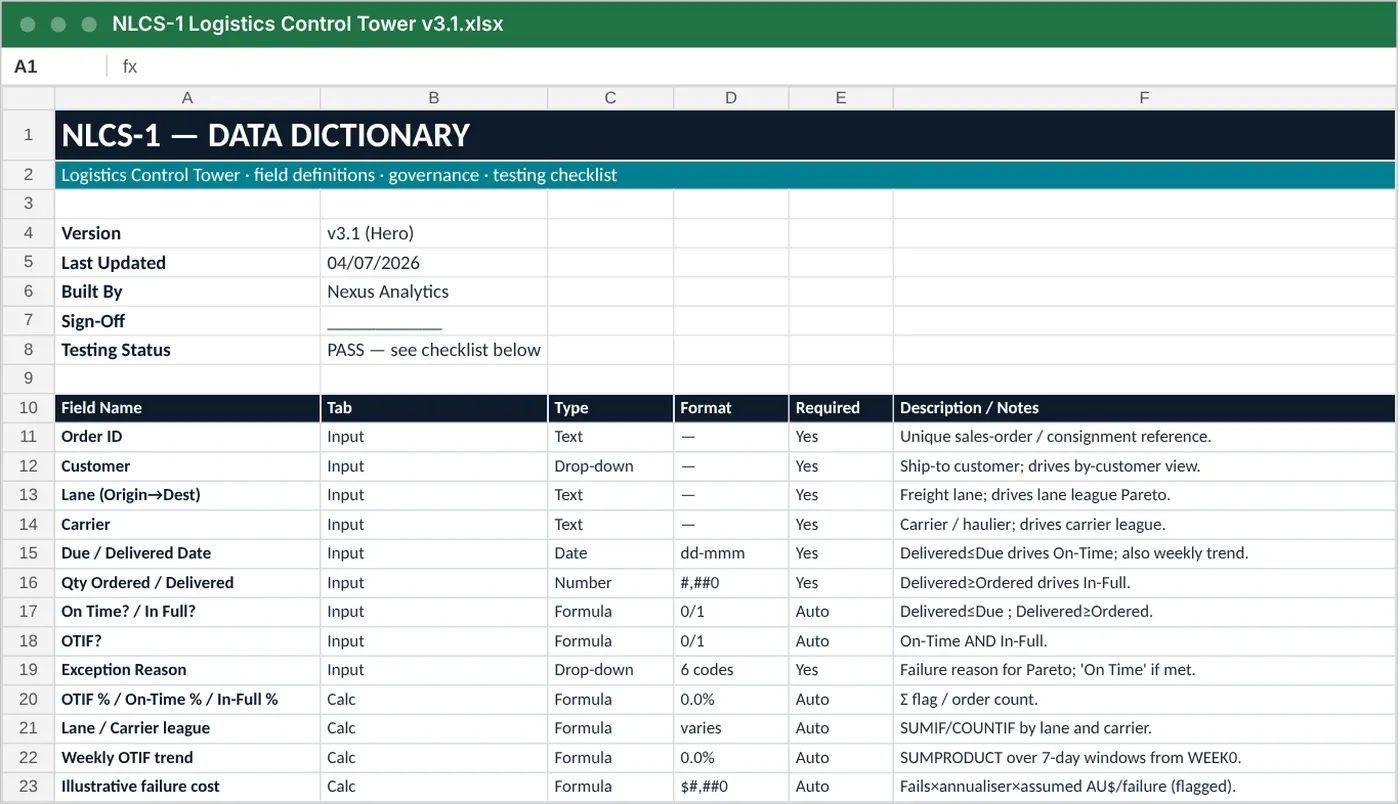1400x804 pixels.
Task: Click the '#,##0' format cell in Qty row
Action: click(731, 583)
